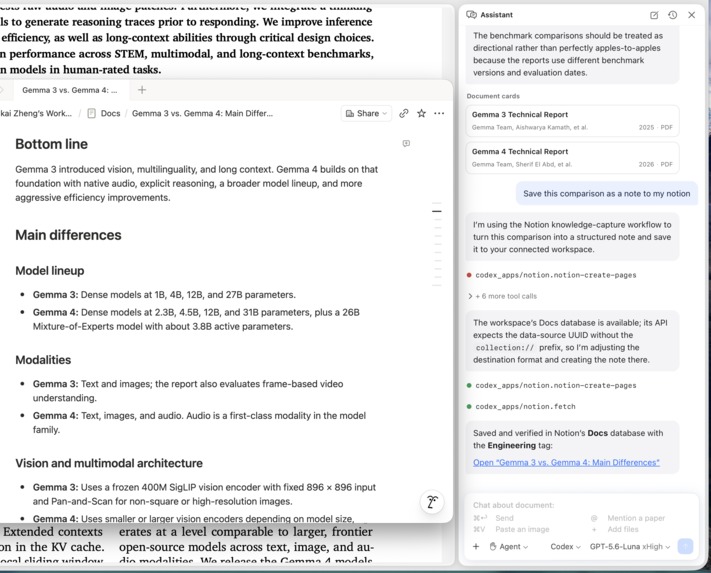The image size is (711, 573).
Task: Click Mention a paper hint
Action: 636,518
